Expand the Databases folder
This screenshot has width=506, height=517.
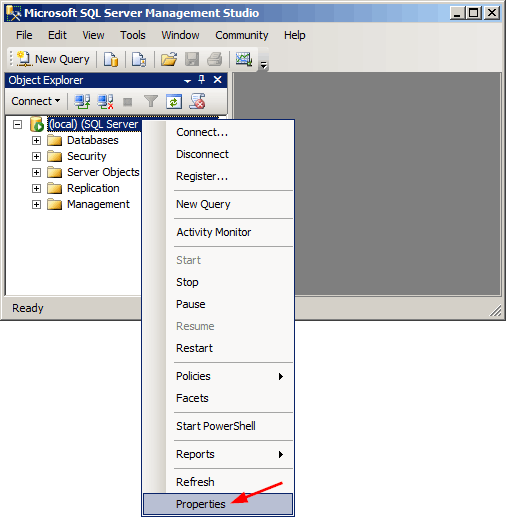pyautogui.click(x=36, y=140)
